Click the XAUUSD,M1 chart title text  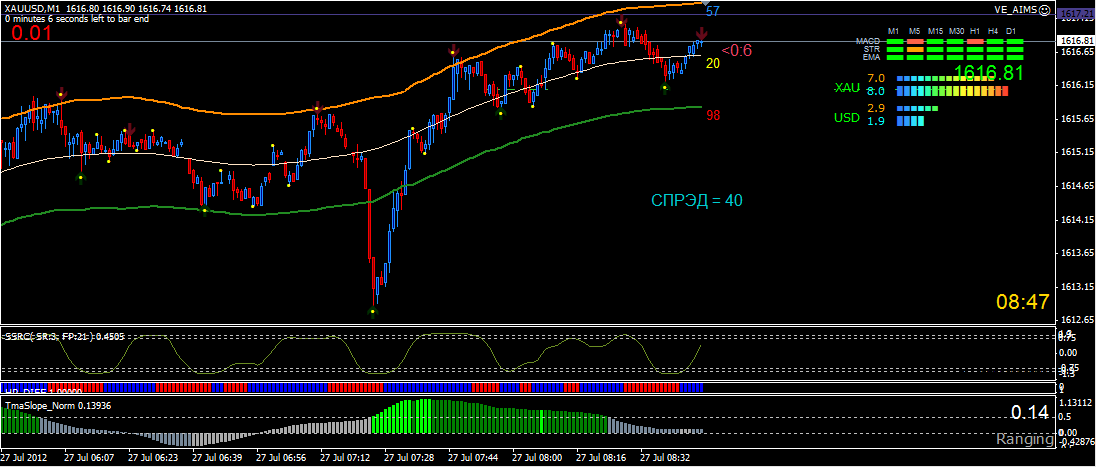[31, 7]
